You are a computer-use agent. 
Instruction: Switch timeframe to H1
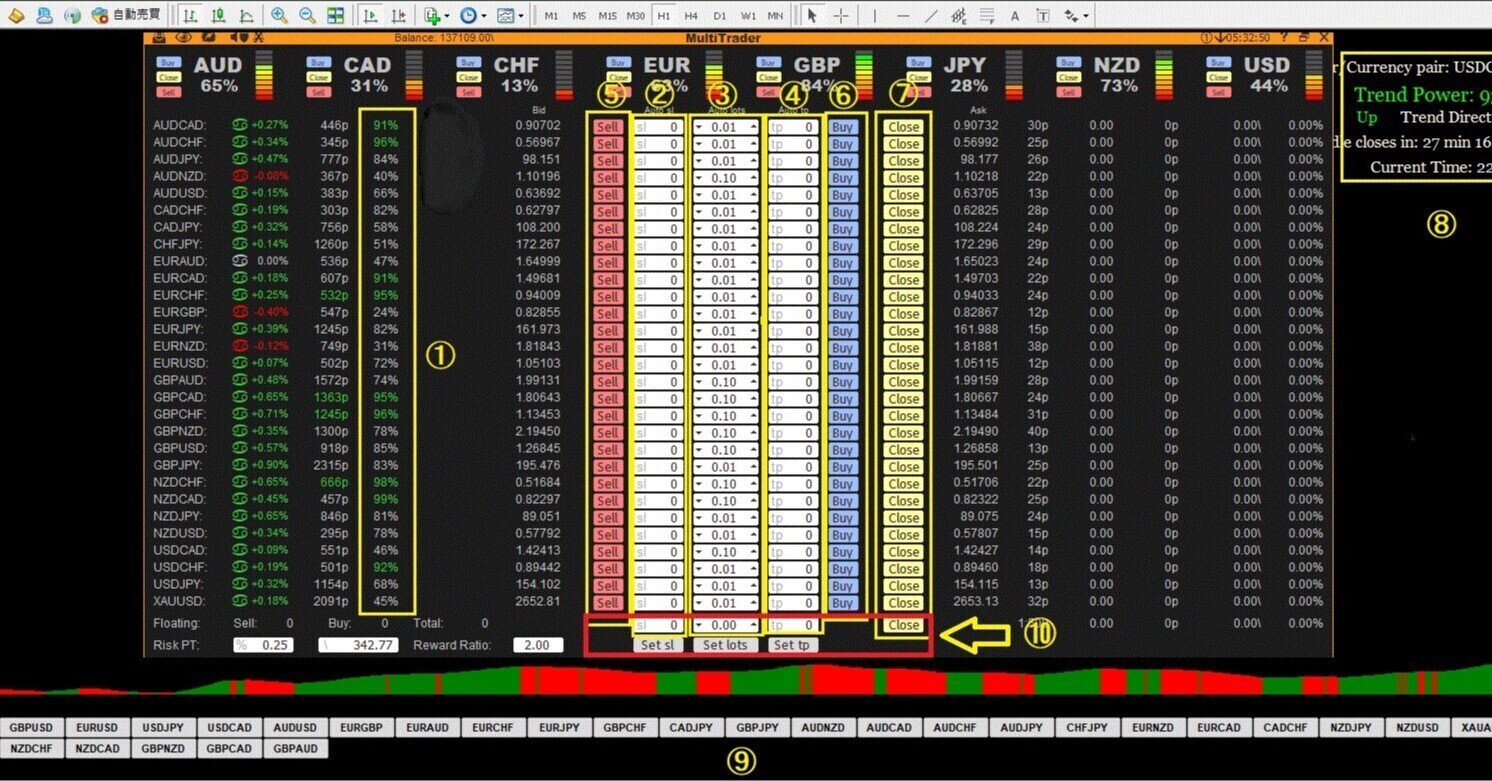click(663, 15)
